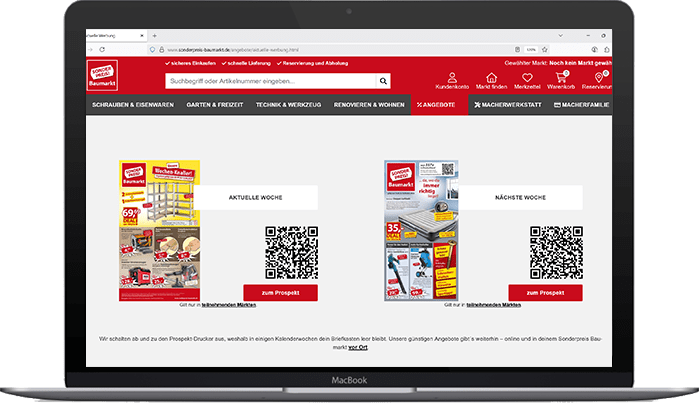Click the 120% zoom level indicator

531,50
